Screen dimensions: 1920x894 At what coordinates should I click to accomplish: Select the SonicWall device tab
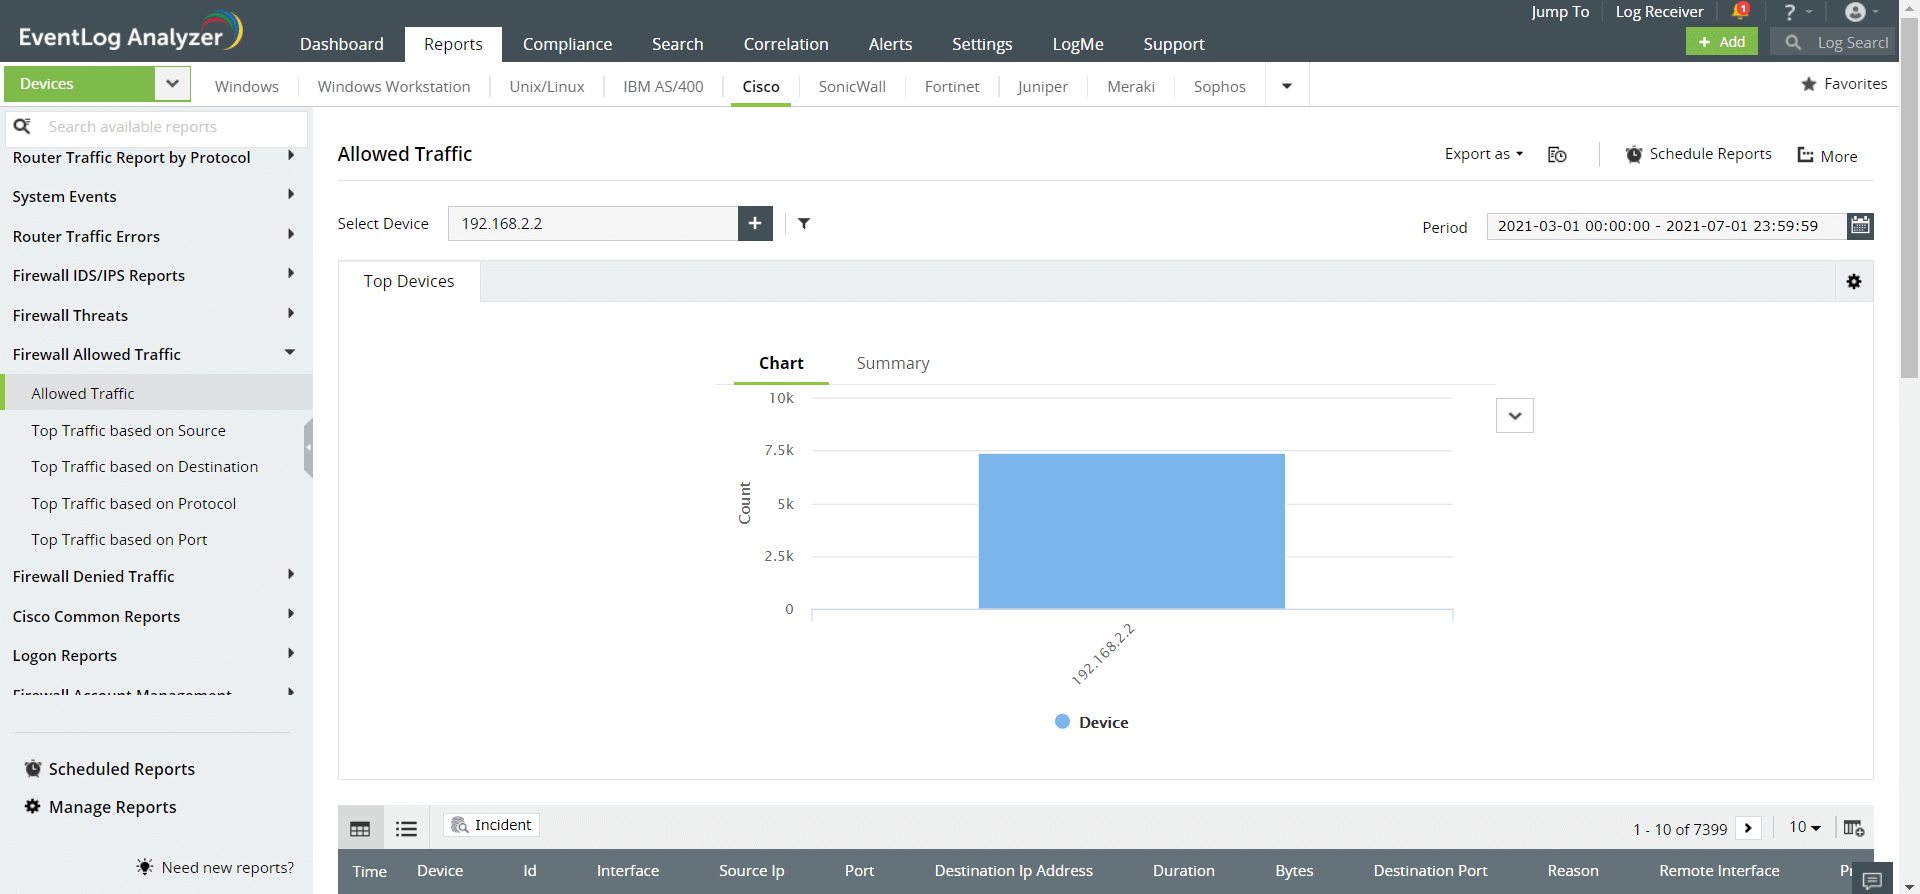click(x=852, y=86)
